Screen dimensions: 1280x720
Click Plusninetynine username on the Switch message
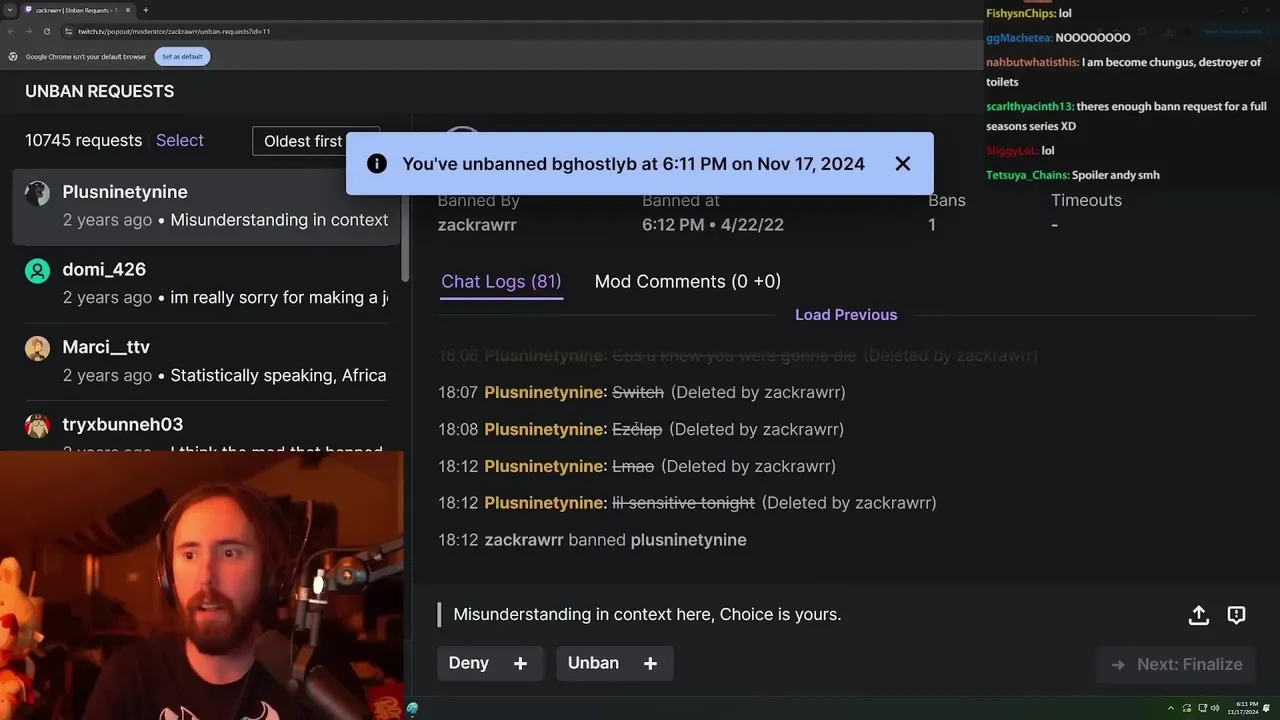(544, 393)
